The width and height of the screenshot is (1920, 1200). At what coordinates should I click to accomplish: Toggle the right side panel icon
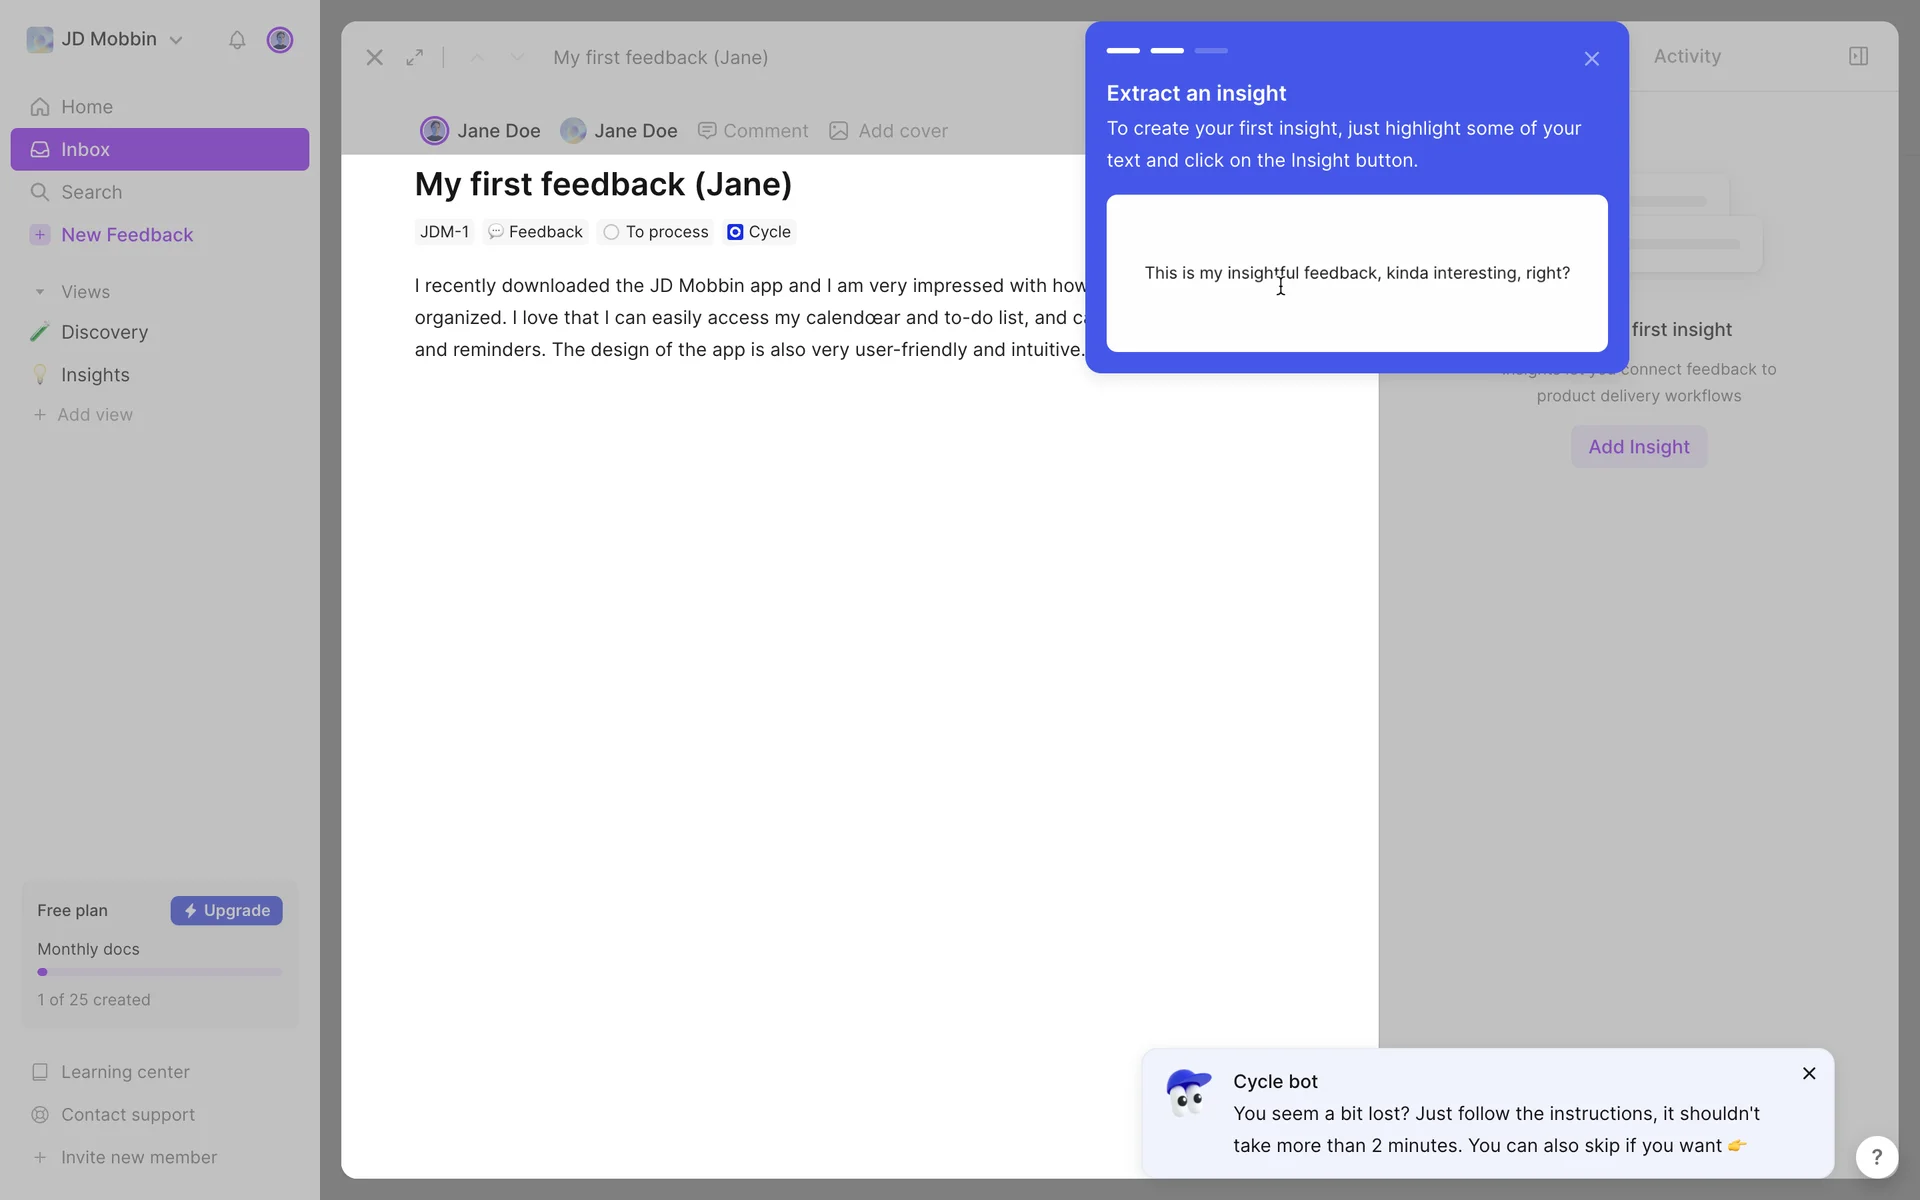pos(1858,56)
